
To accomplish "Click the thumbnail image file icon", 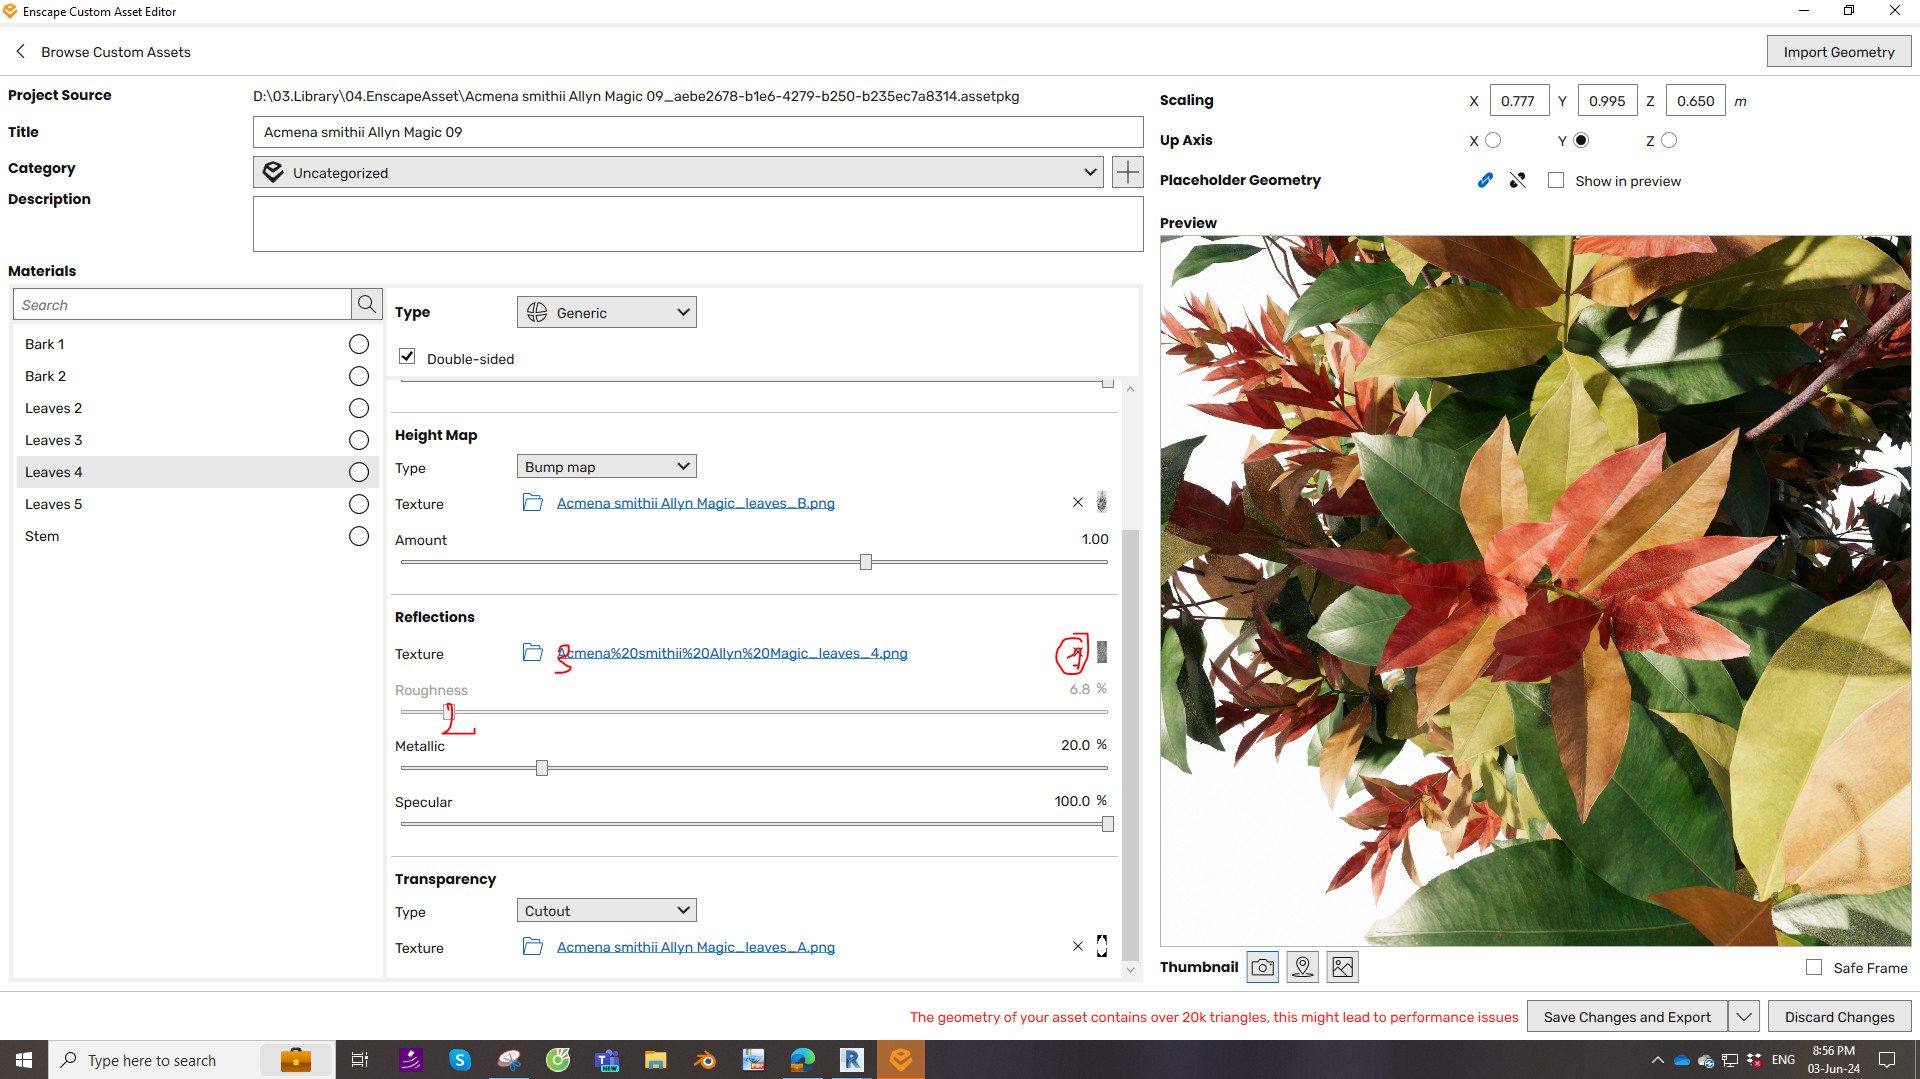I will coord(1342,967).
